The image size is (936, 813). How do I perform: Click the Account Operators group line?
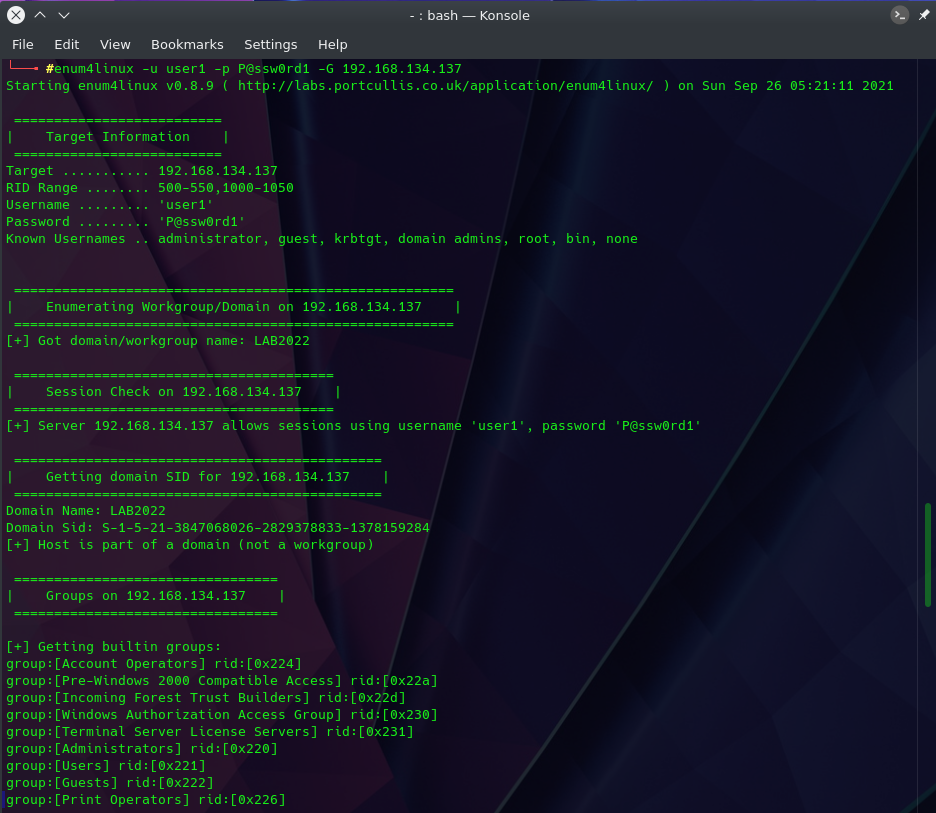coord(154,664)
